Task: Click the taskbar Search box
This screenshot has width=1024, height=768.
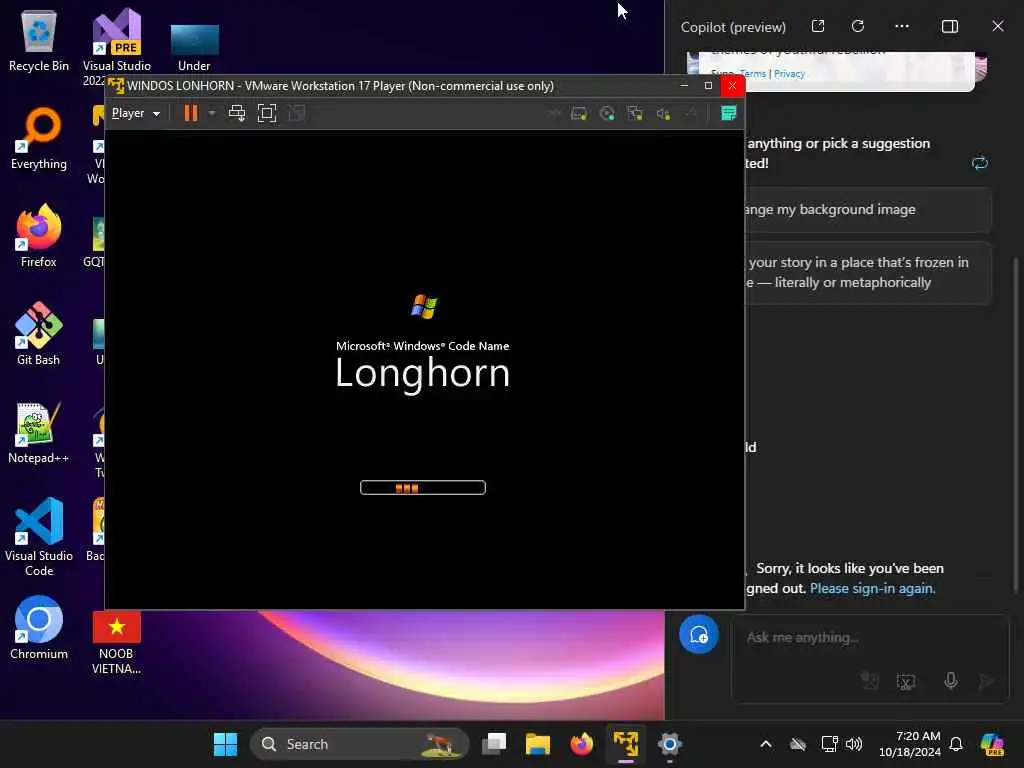Action: tap(359, 744)
